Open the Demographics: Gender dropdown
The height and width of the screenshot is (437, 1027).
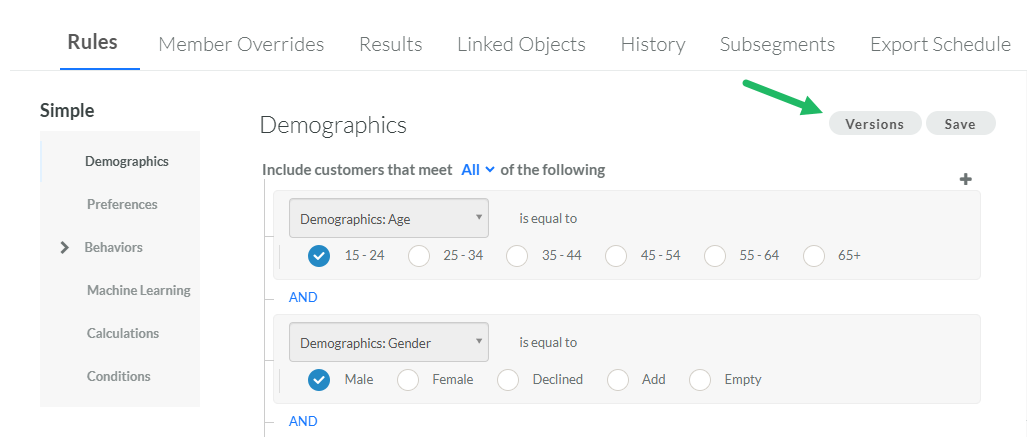pos(388,343)
